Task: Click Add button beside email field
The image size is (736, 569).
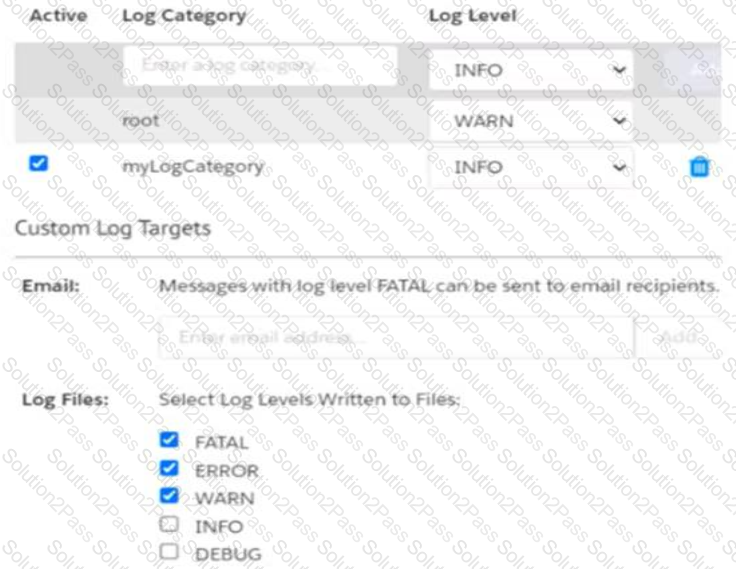Action: pyautogui.click(x=680, y=337)
